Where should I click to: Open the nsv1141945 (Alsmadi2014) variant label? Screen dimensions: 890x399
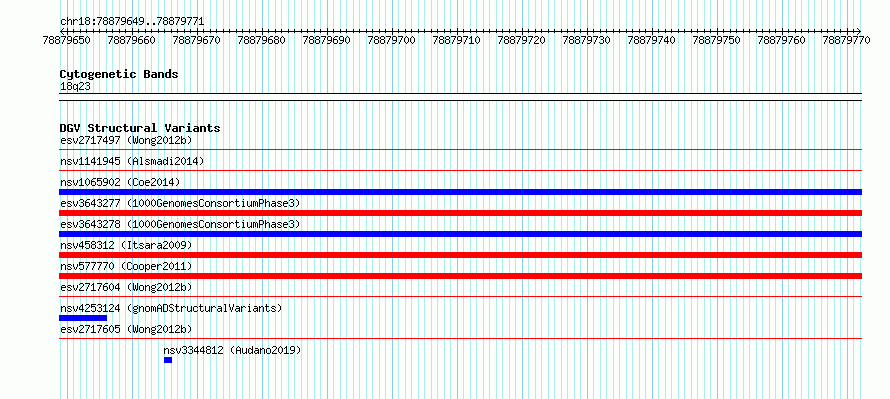point(132,161)
